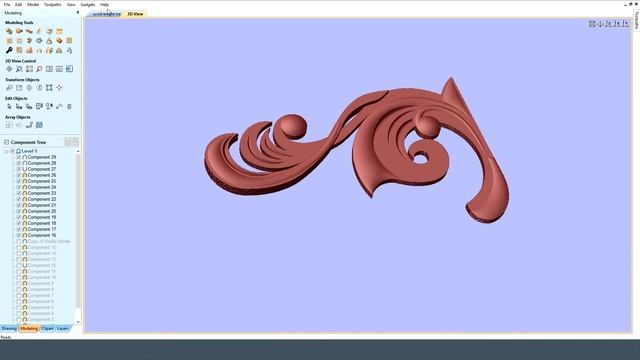Select the Create Shape from vectors tool
The height and width of the screenshot is (360, 640).
click(9, 31)
